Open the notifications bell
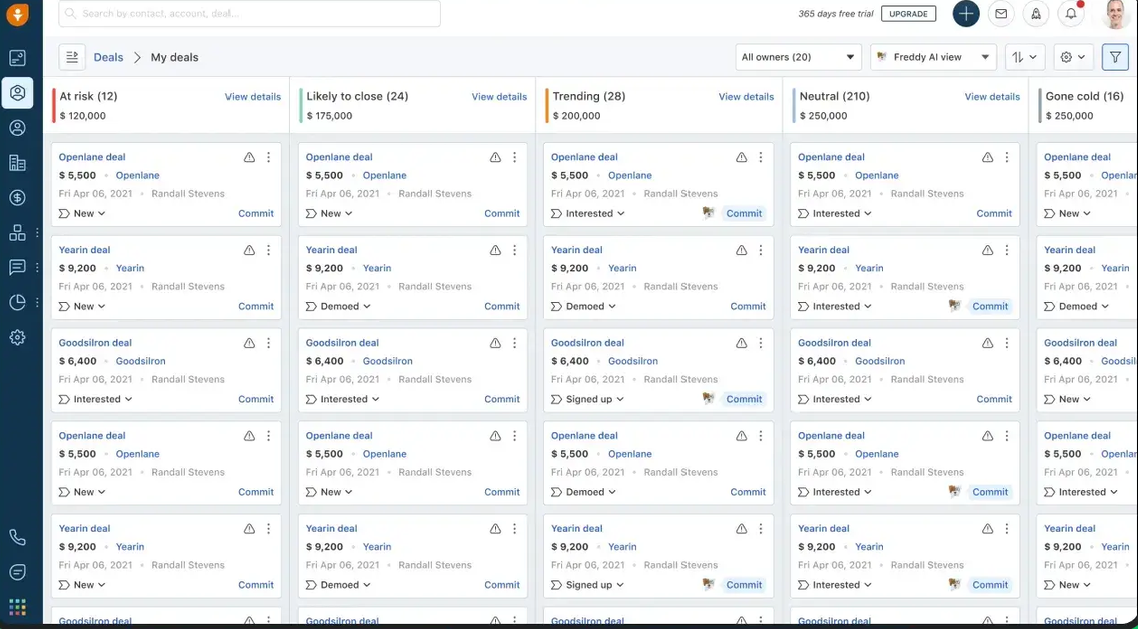The image size is (1138, 629). (1071, 13)
